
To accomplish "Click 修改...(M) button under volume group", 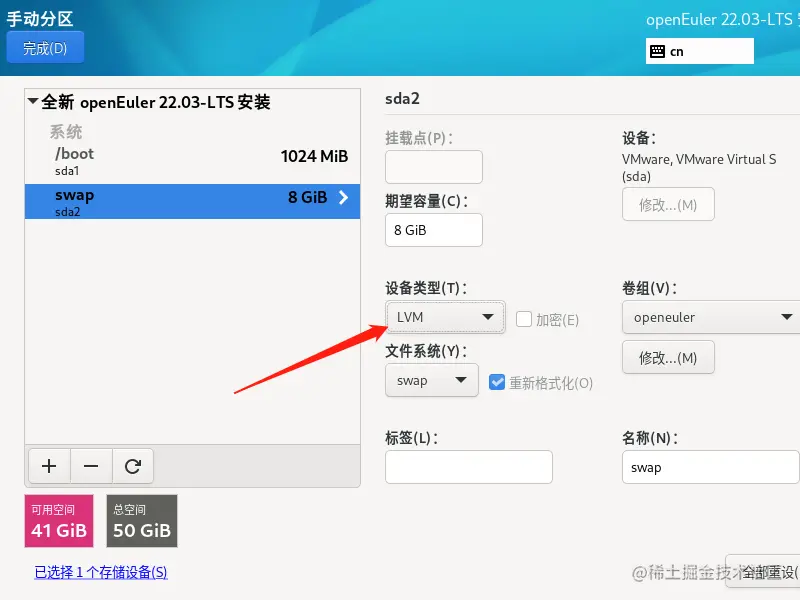I will [668, 358].
